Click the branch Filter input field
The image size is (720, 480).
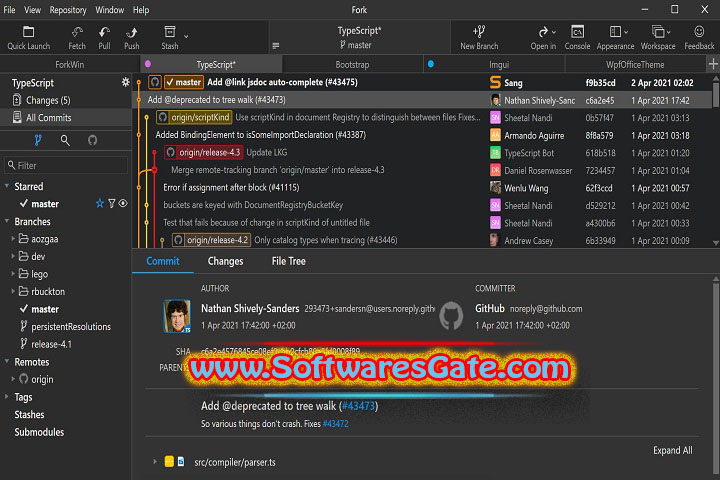(66, 165)
